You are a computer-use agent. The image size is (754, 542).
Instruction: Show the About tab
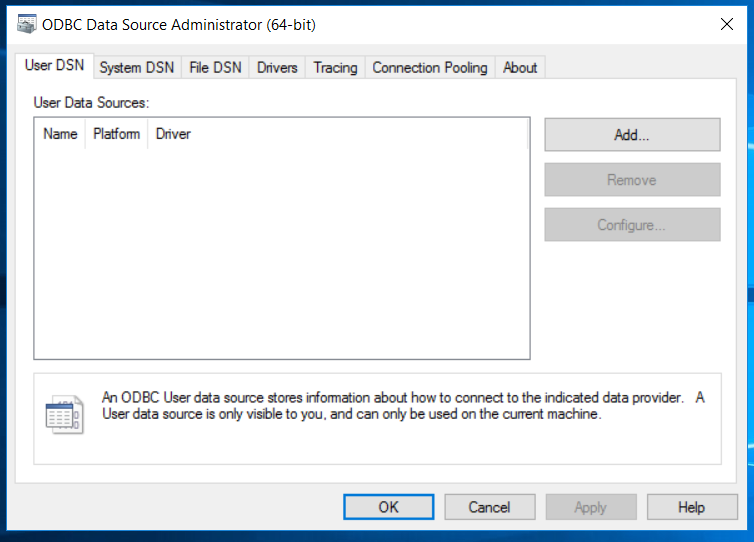[520, 68]
